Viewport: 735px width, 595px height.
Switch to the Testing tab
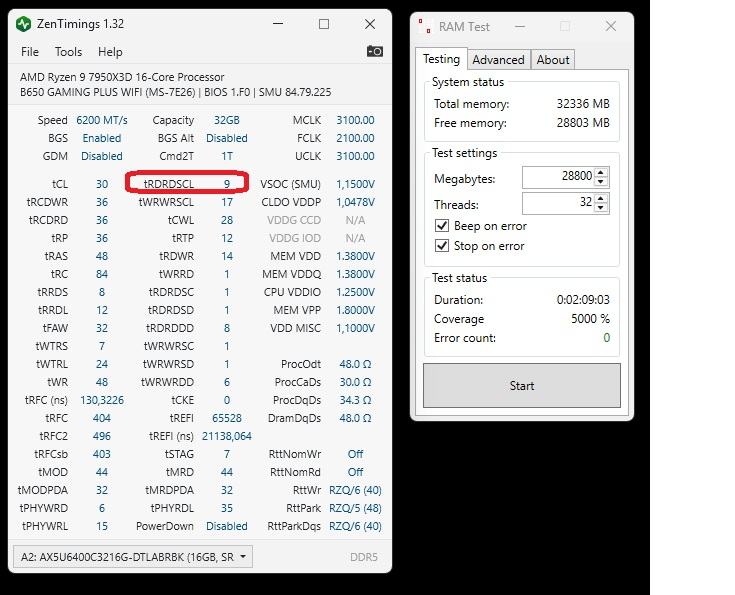pos(441,59)
